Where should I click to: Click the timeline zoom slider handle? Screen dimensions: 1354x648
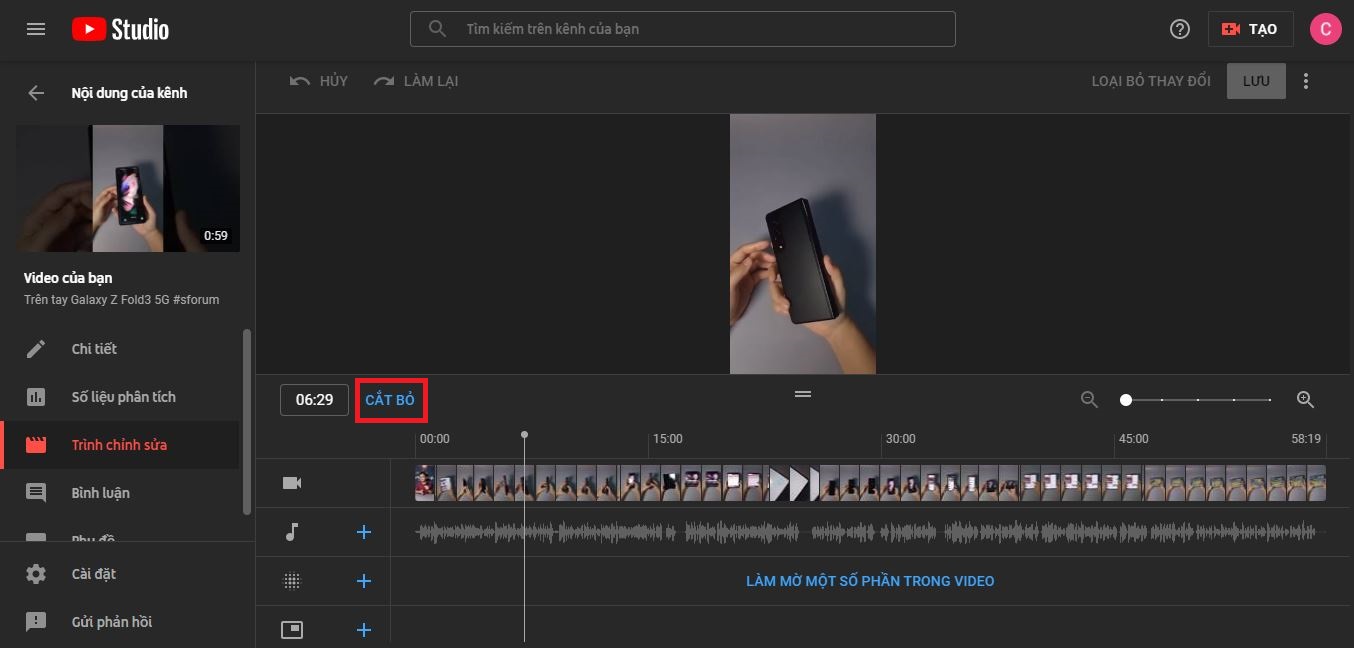point(1126,400)
